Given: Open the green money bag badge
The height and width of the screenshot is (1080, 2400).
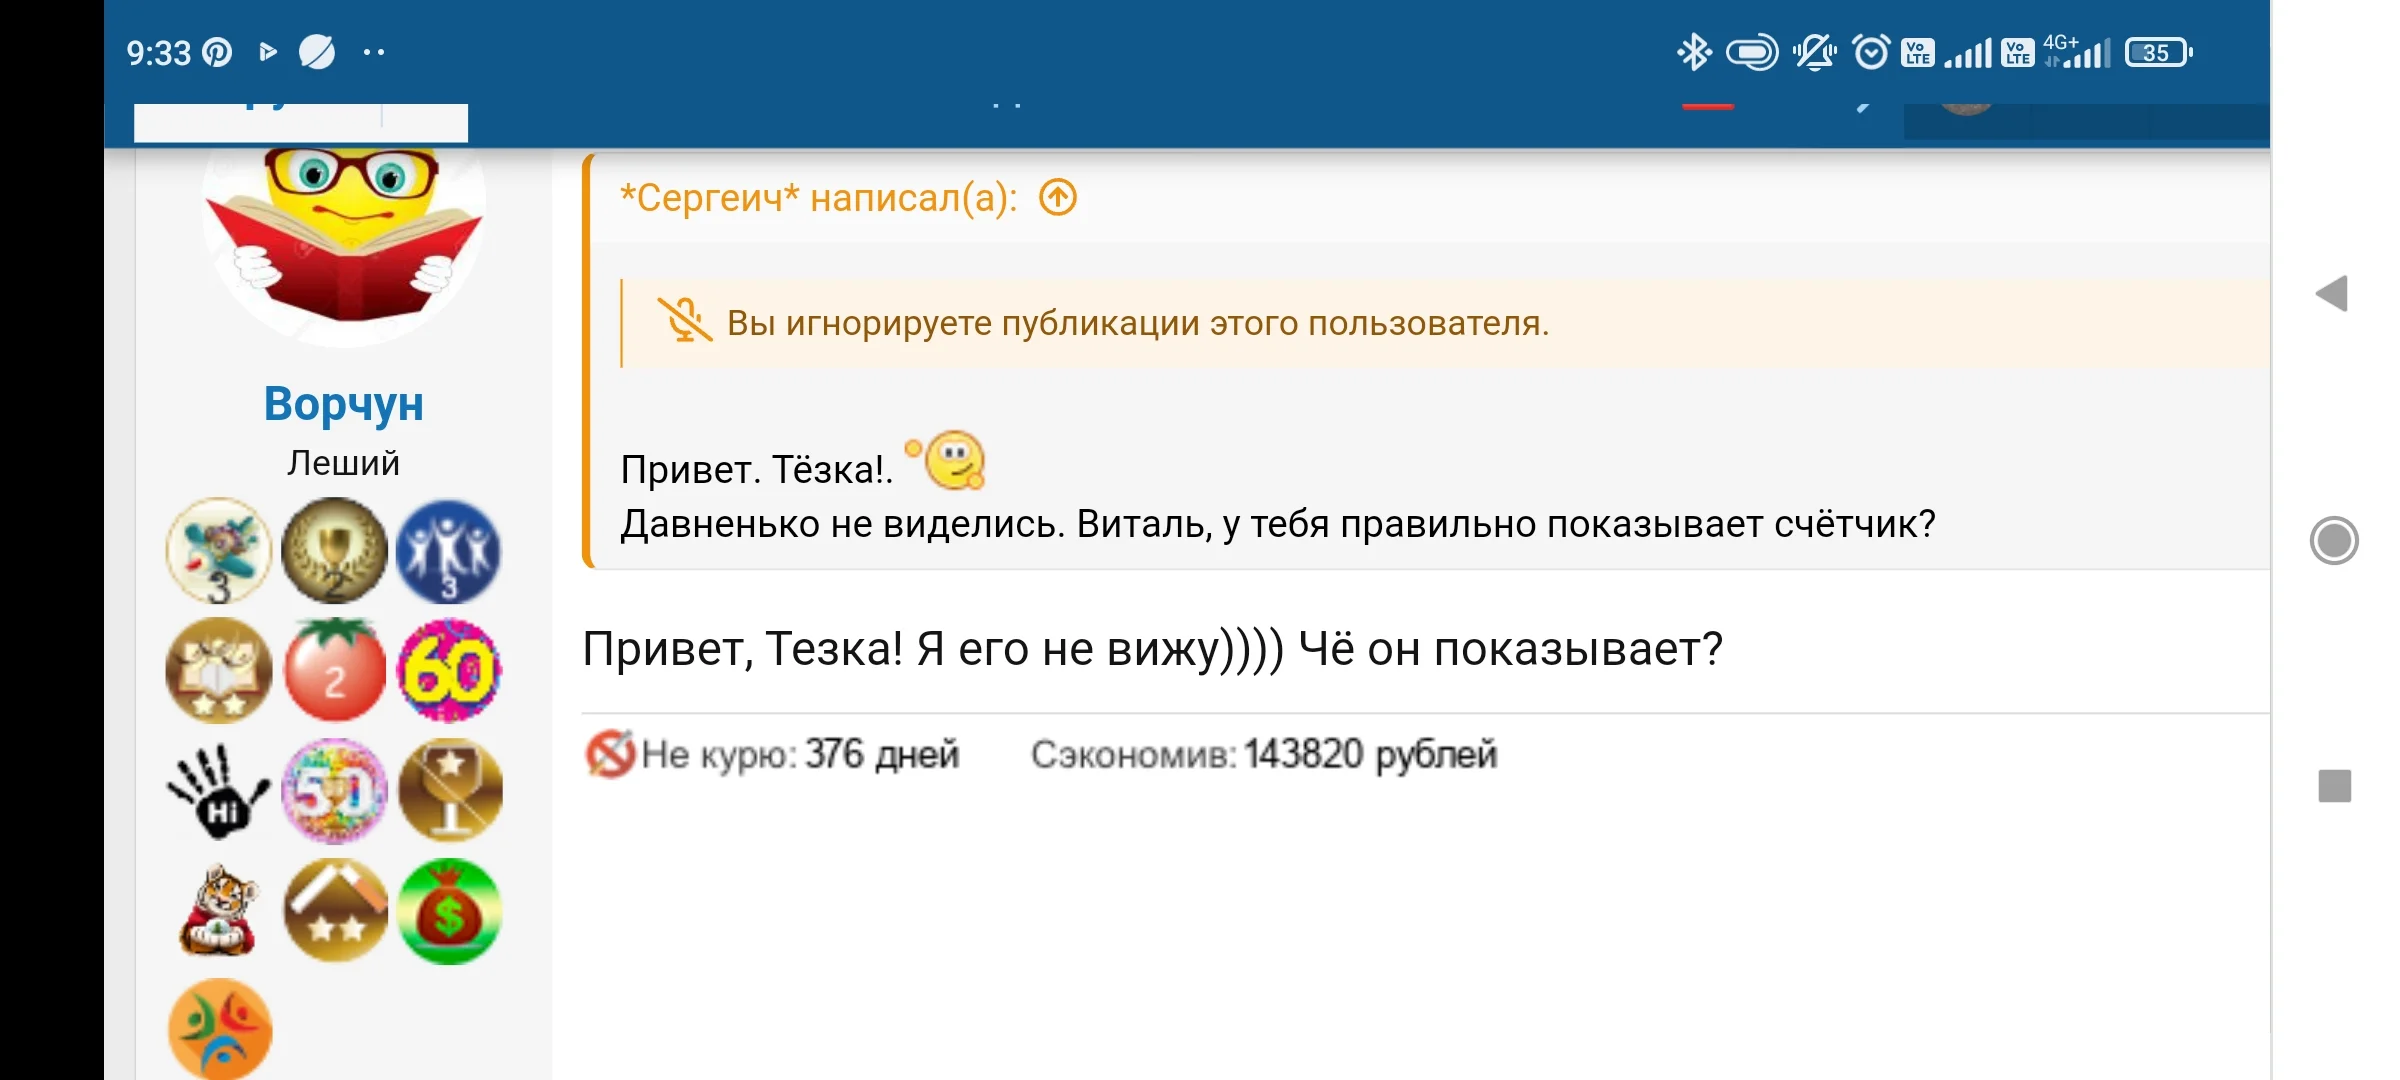Looking at the screenshot, I should coord(449,911).
